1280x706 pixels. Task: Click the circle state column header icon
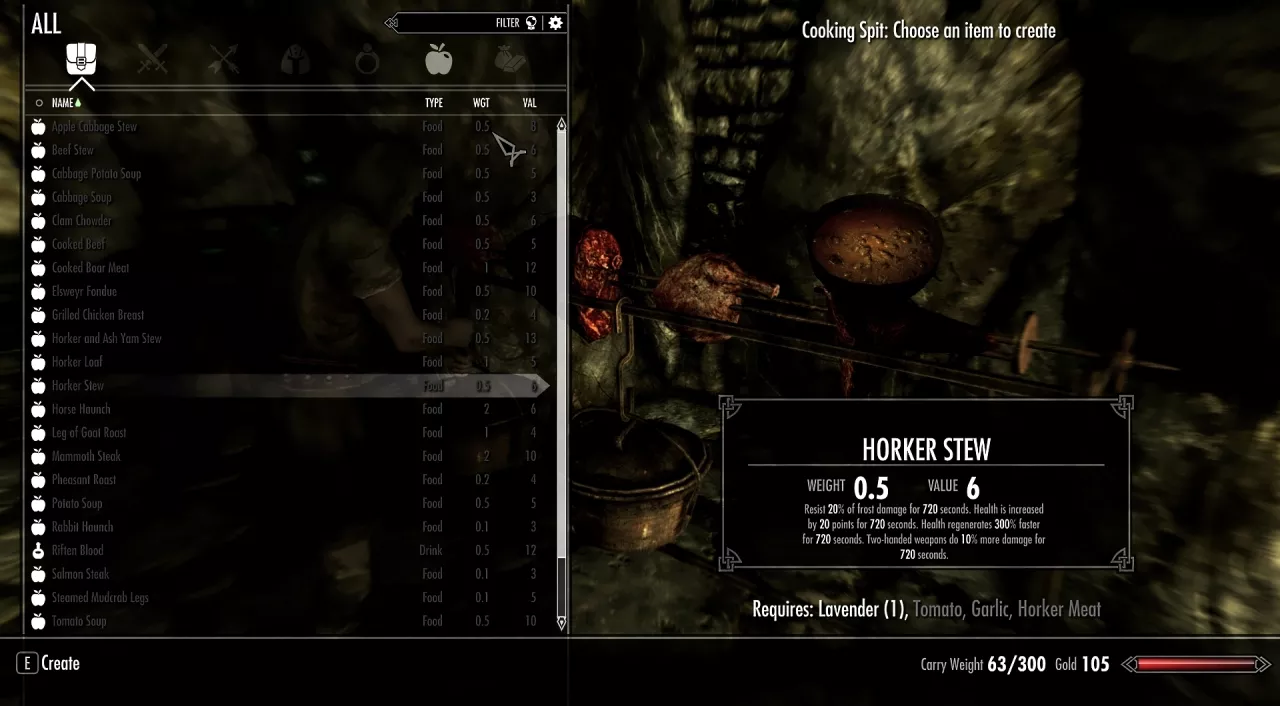[x=39, y=103]
